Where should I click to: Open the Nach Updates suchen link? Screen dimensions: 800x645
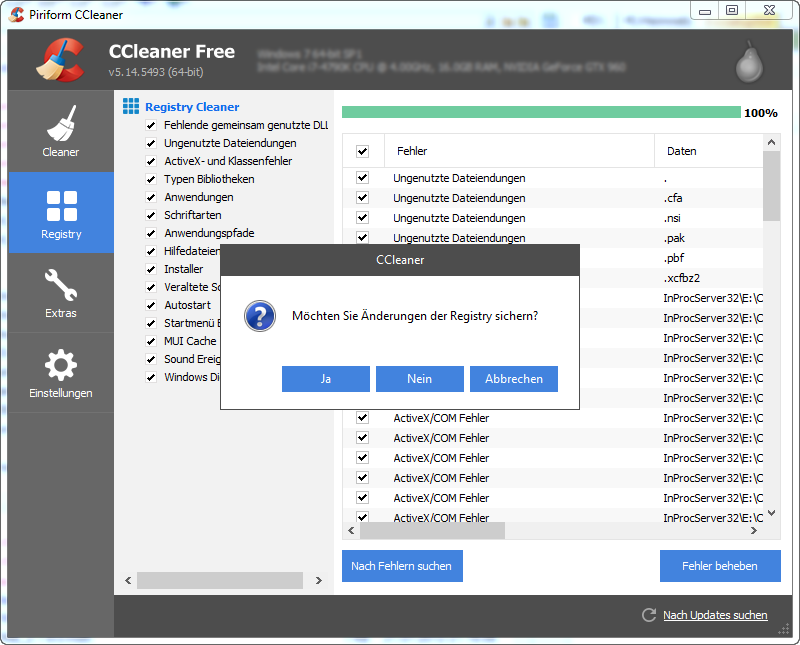[715, 615]
